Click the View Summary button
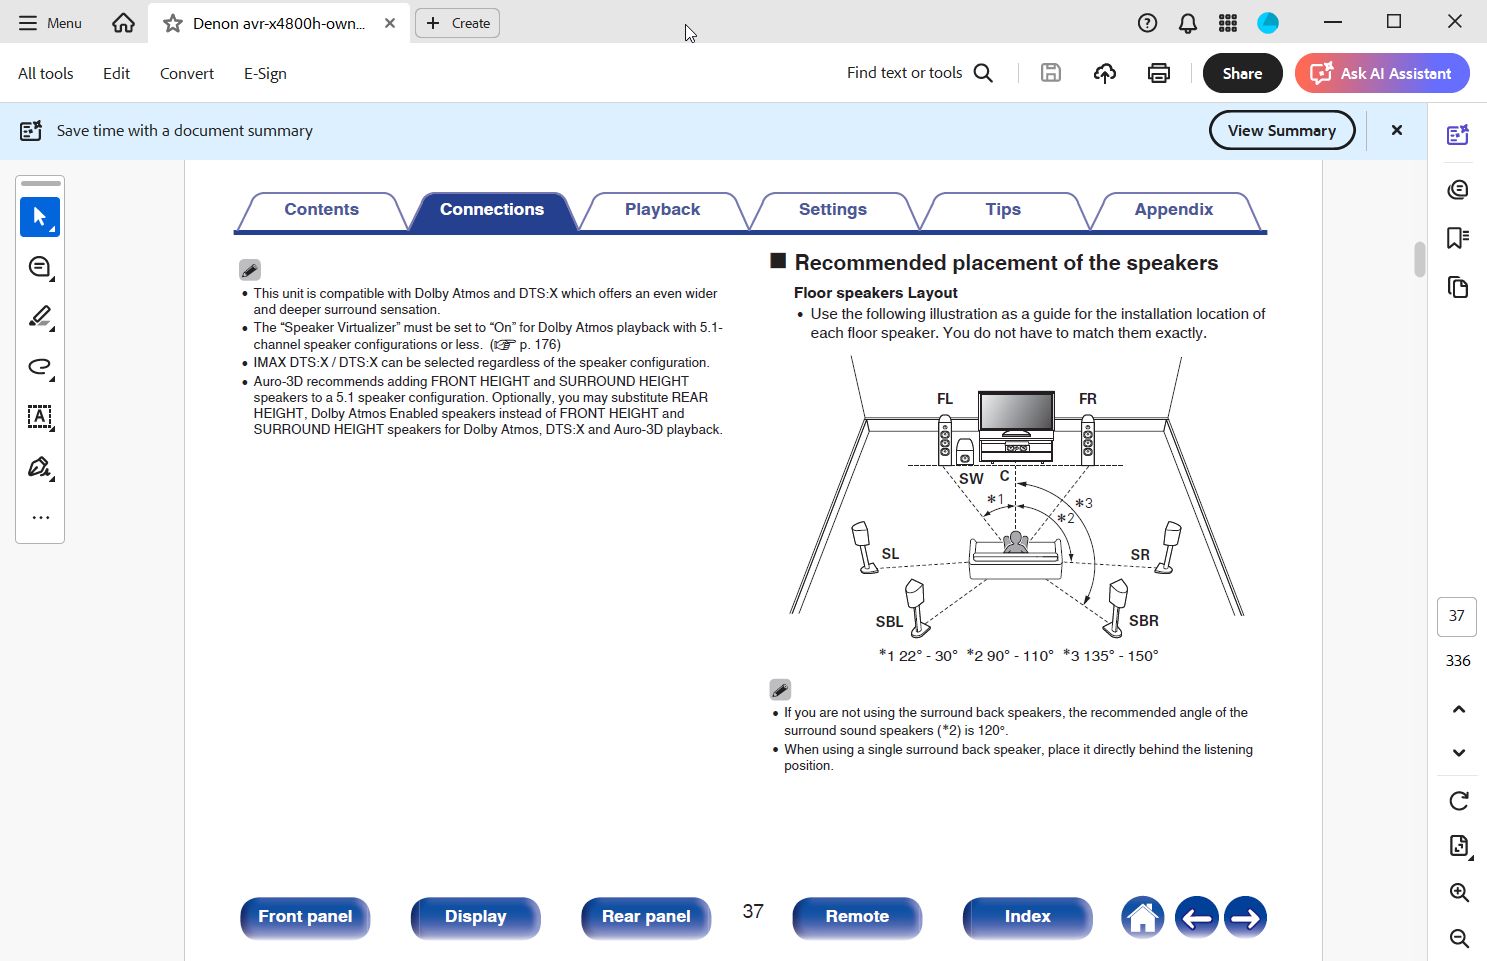1487x961 pixels. click(1281, 131)
